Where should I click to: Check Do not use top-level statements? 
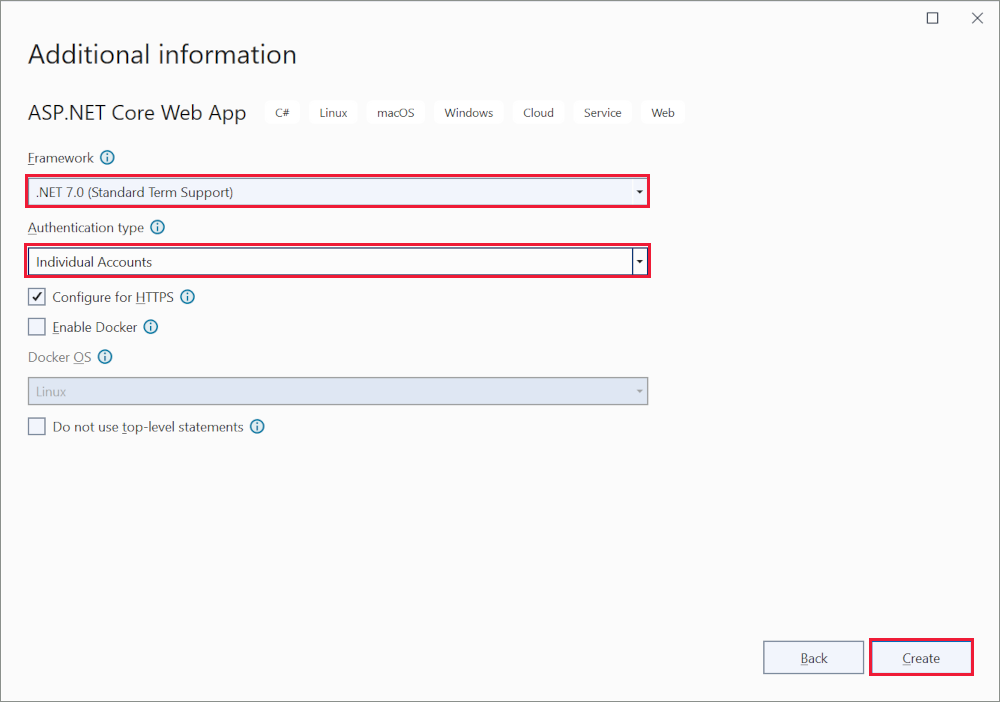coord(37,427)
